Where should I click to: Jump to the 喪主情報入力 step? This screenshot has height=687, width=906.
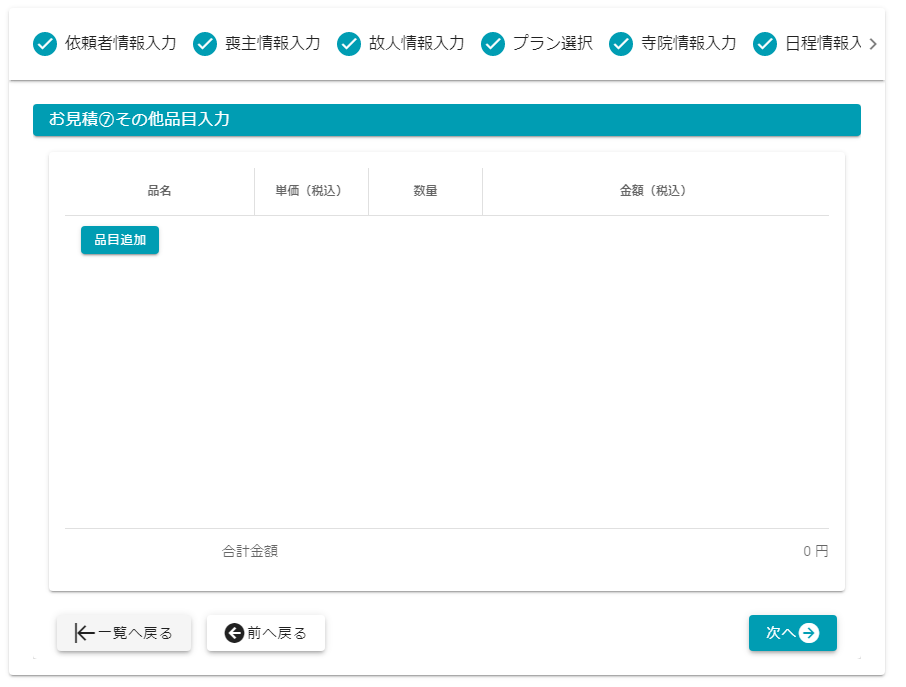click(x=272, y=44)
